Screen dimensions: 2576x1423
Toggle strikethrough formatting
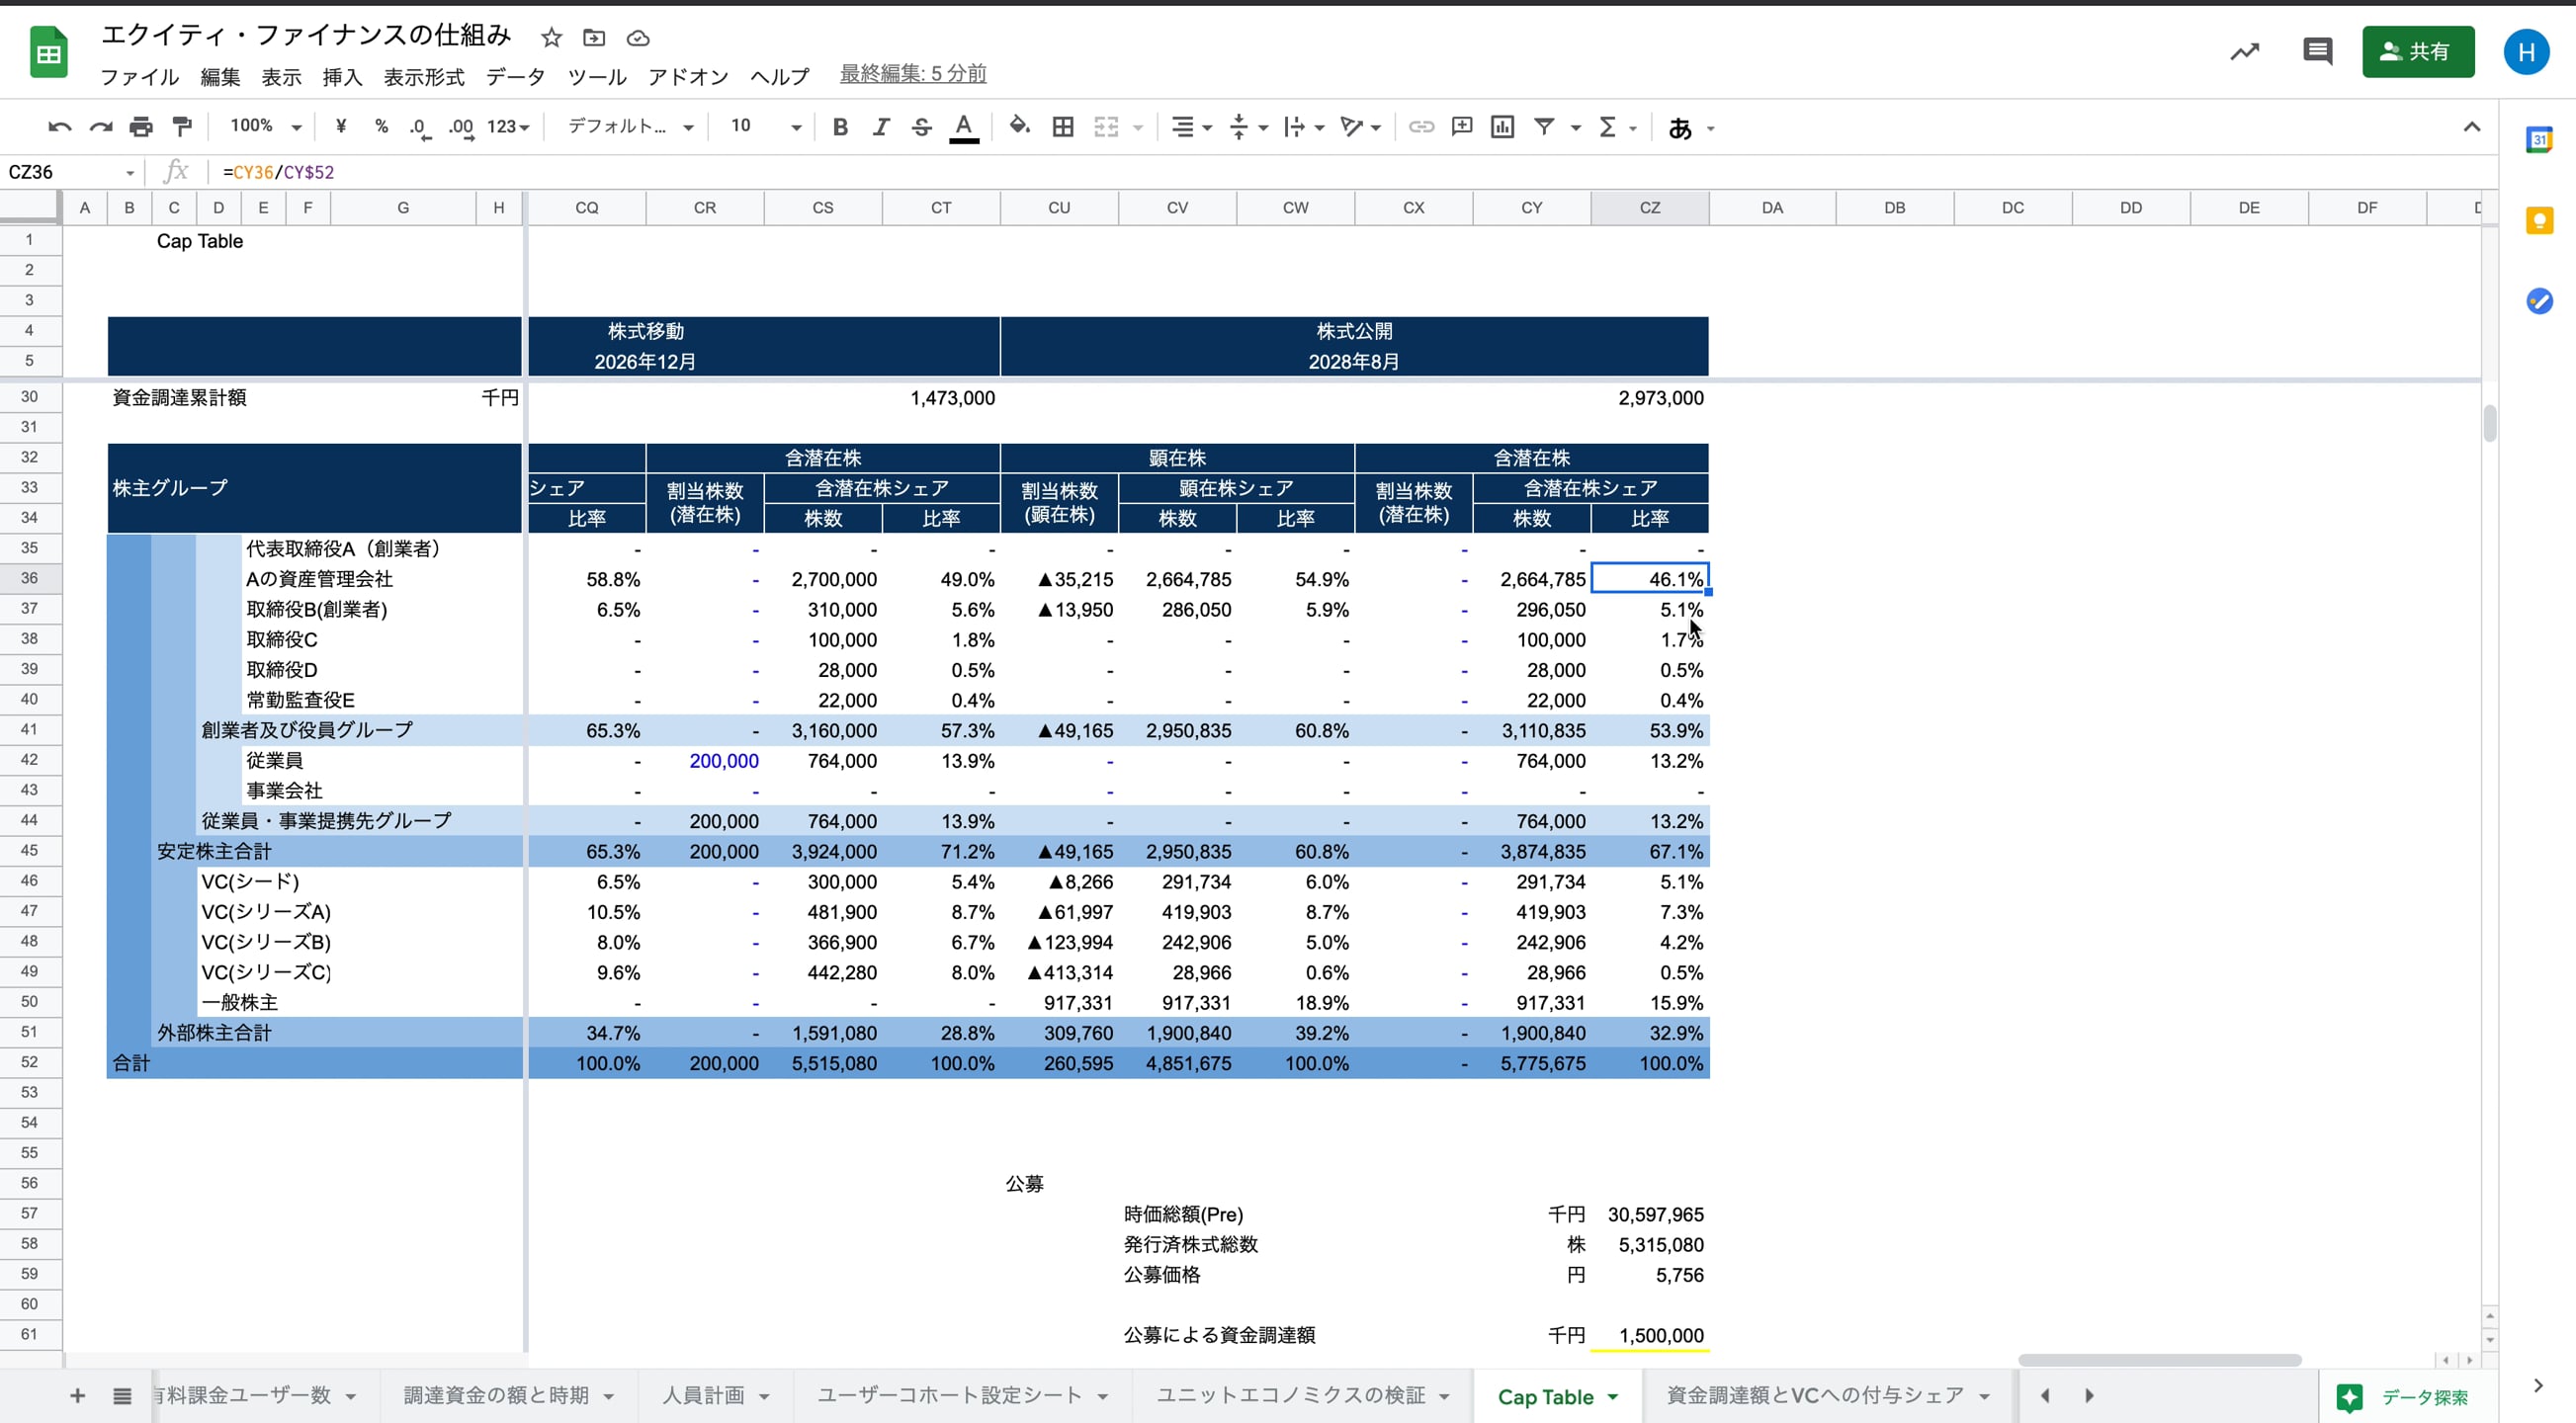point(921,127)
